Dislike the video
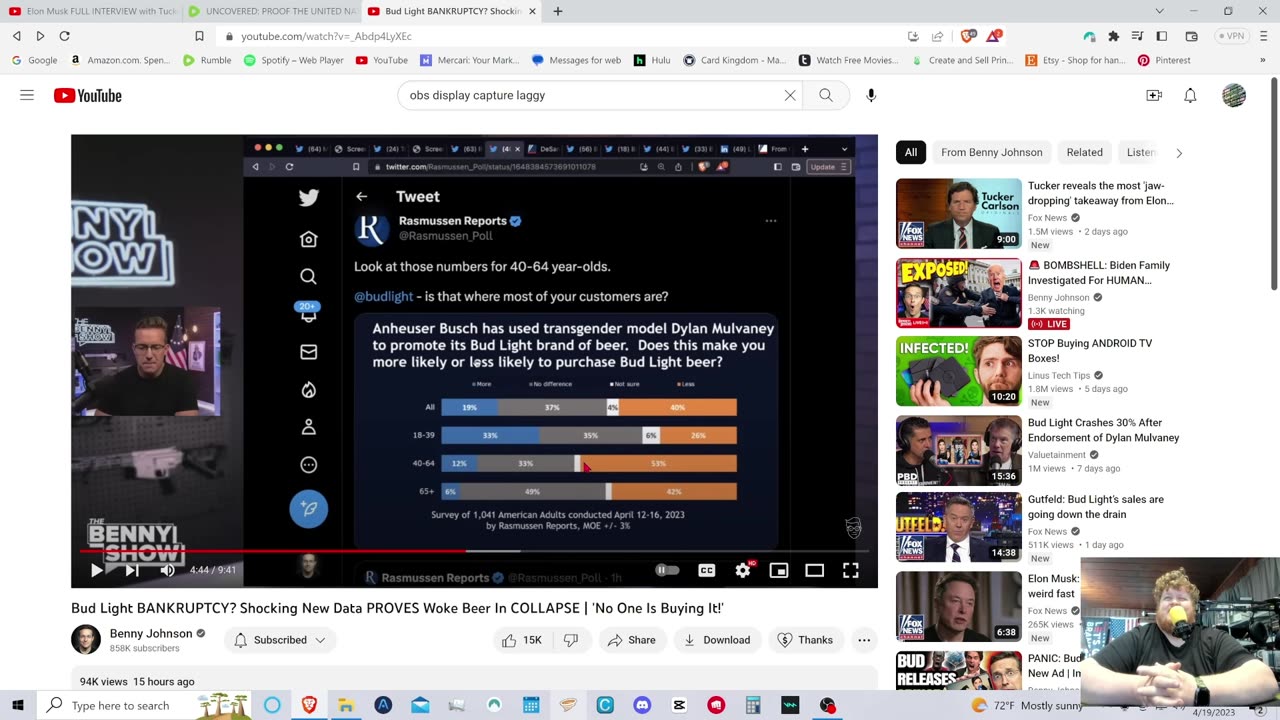1280x720 pixels. (x=571, y=640)
